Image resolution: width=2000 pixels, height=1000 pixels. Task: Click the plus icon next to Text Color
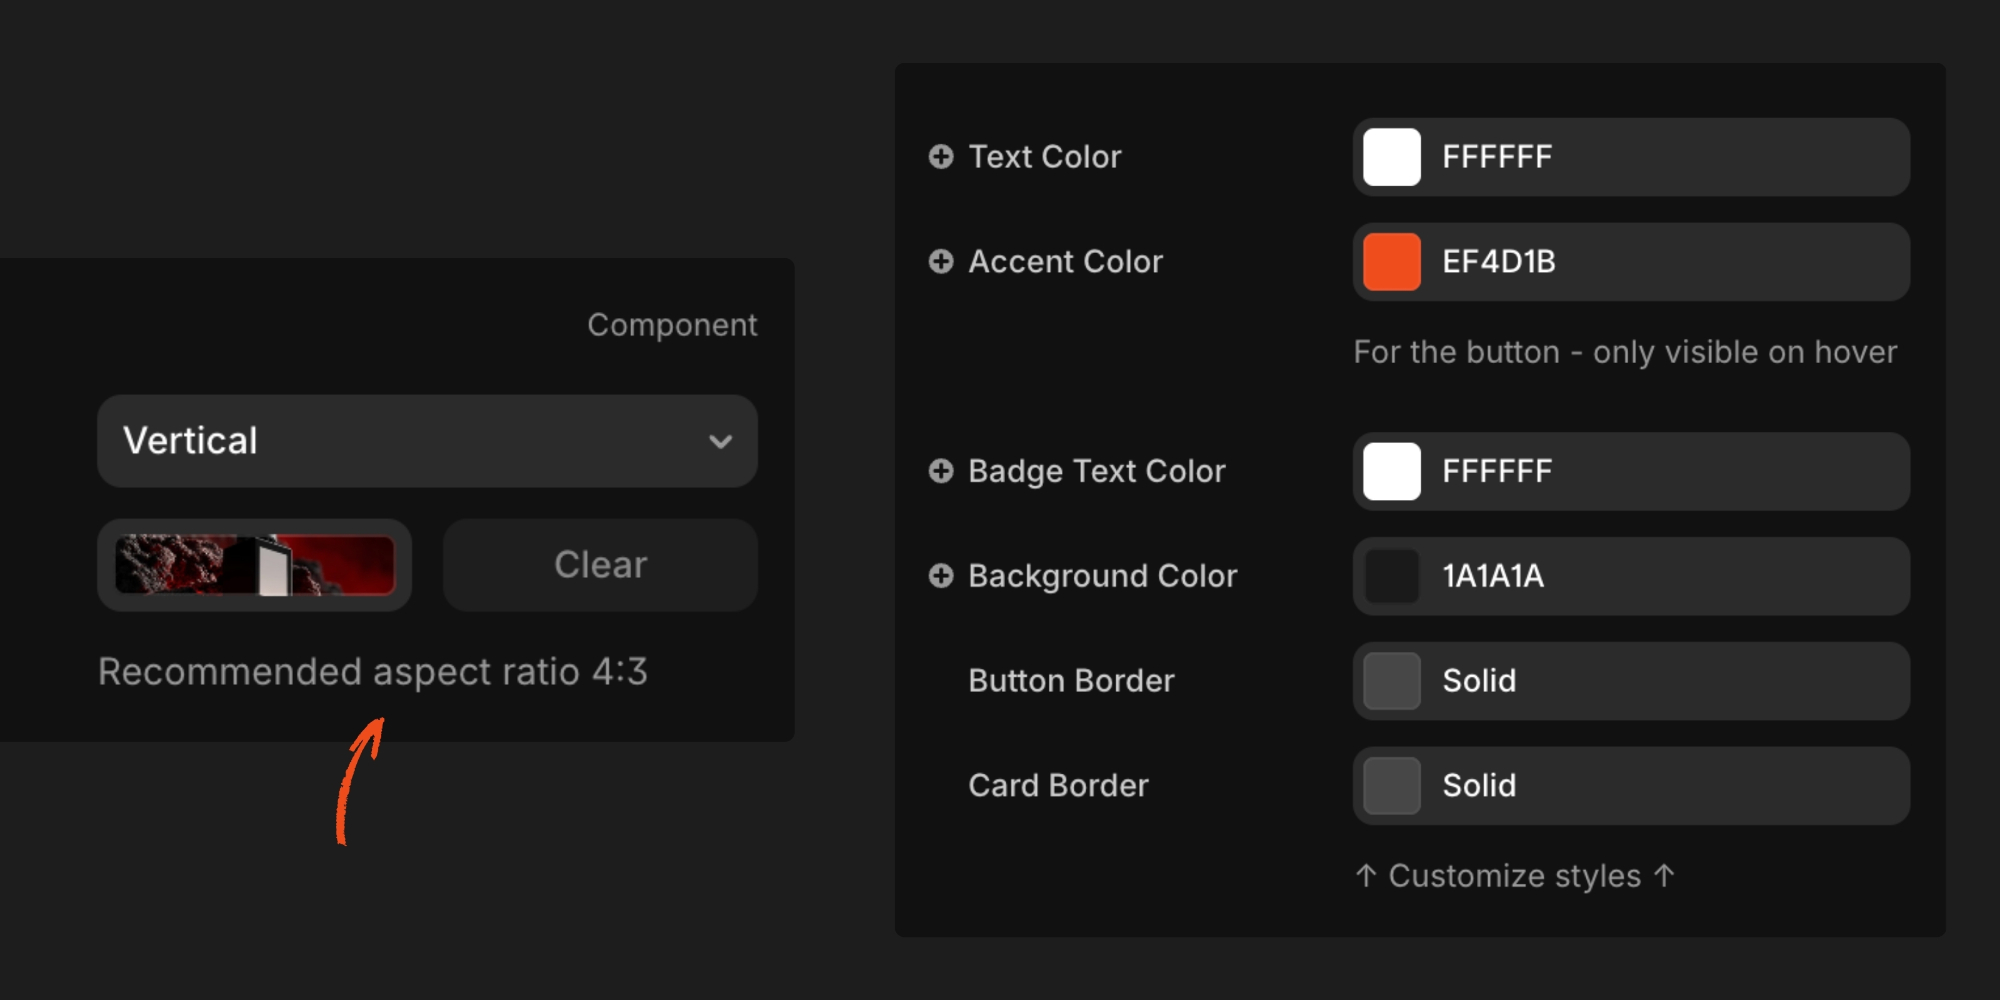(x=941, y=157)
